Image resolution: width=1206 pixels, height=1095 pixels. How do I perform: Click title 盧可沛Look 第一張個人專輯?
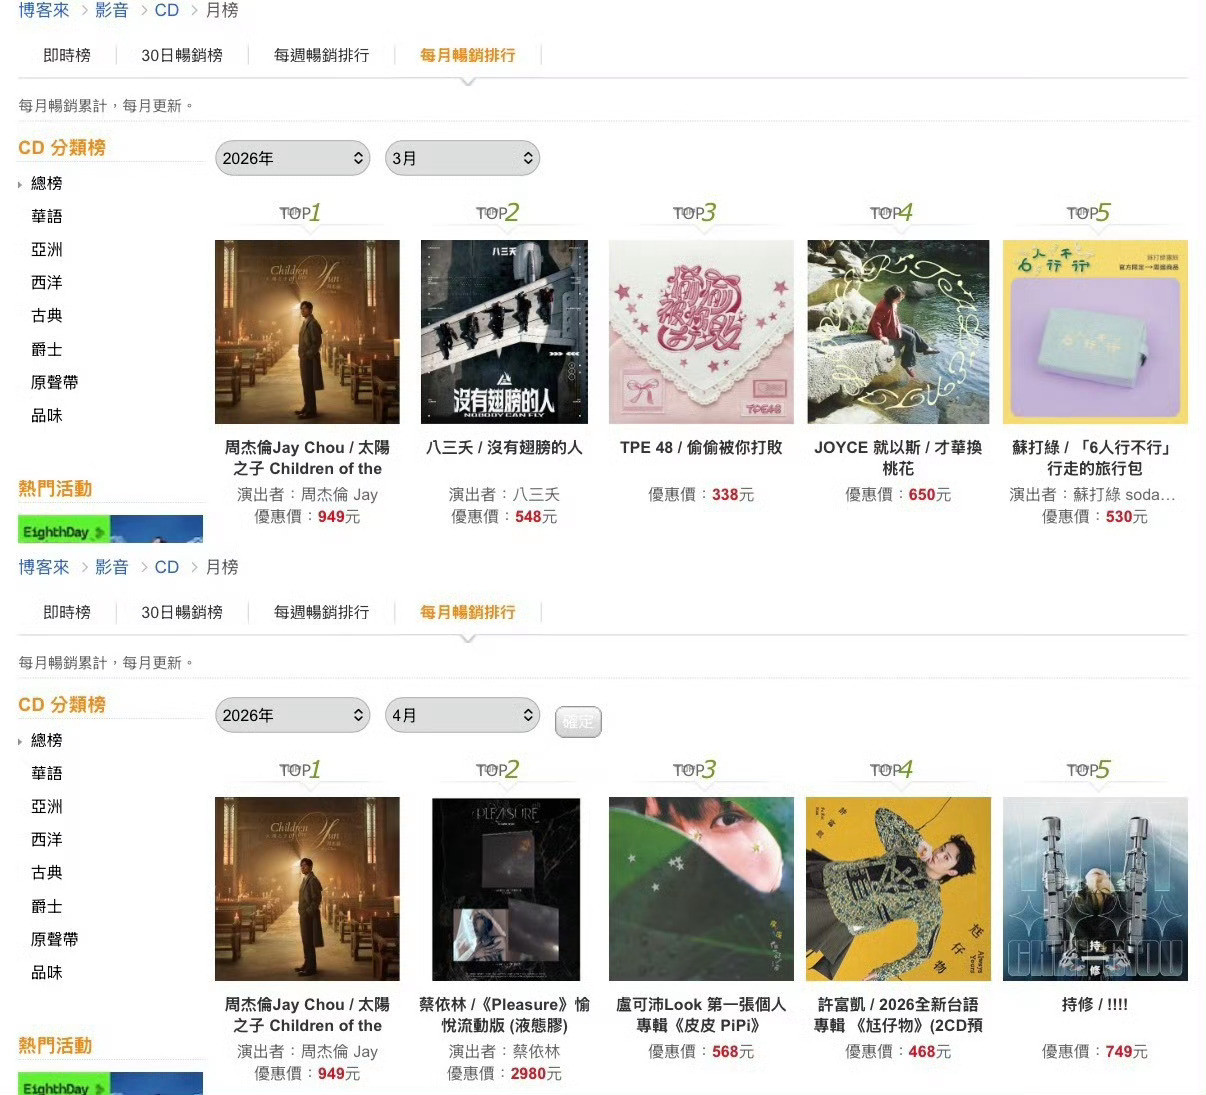pos(701,1015)
